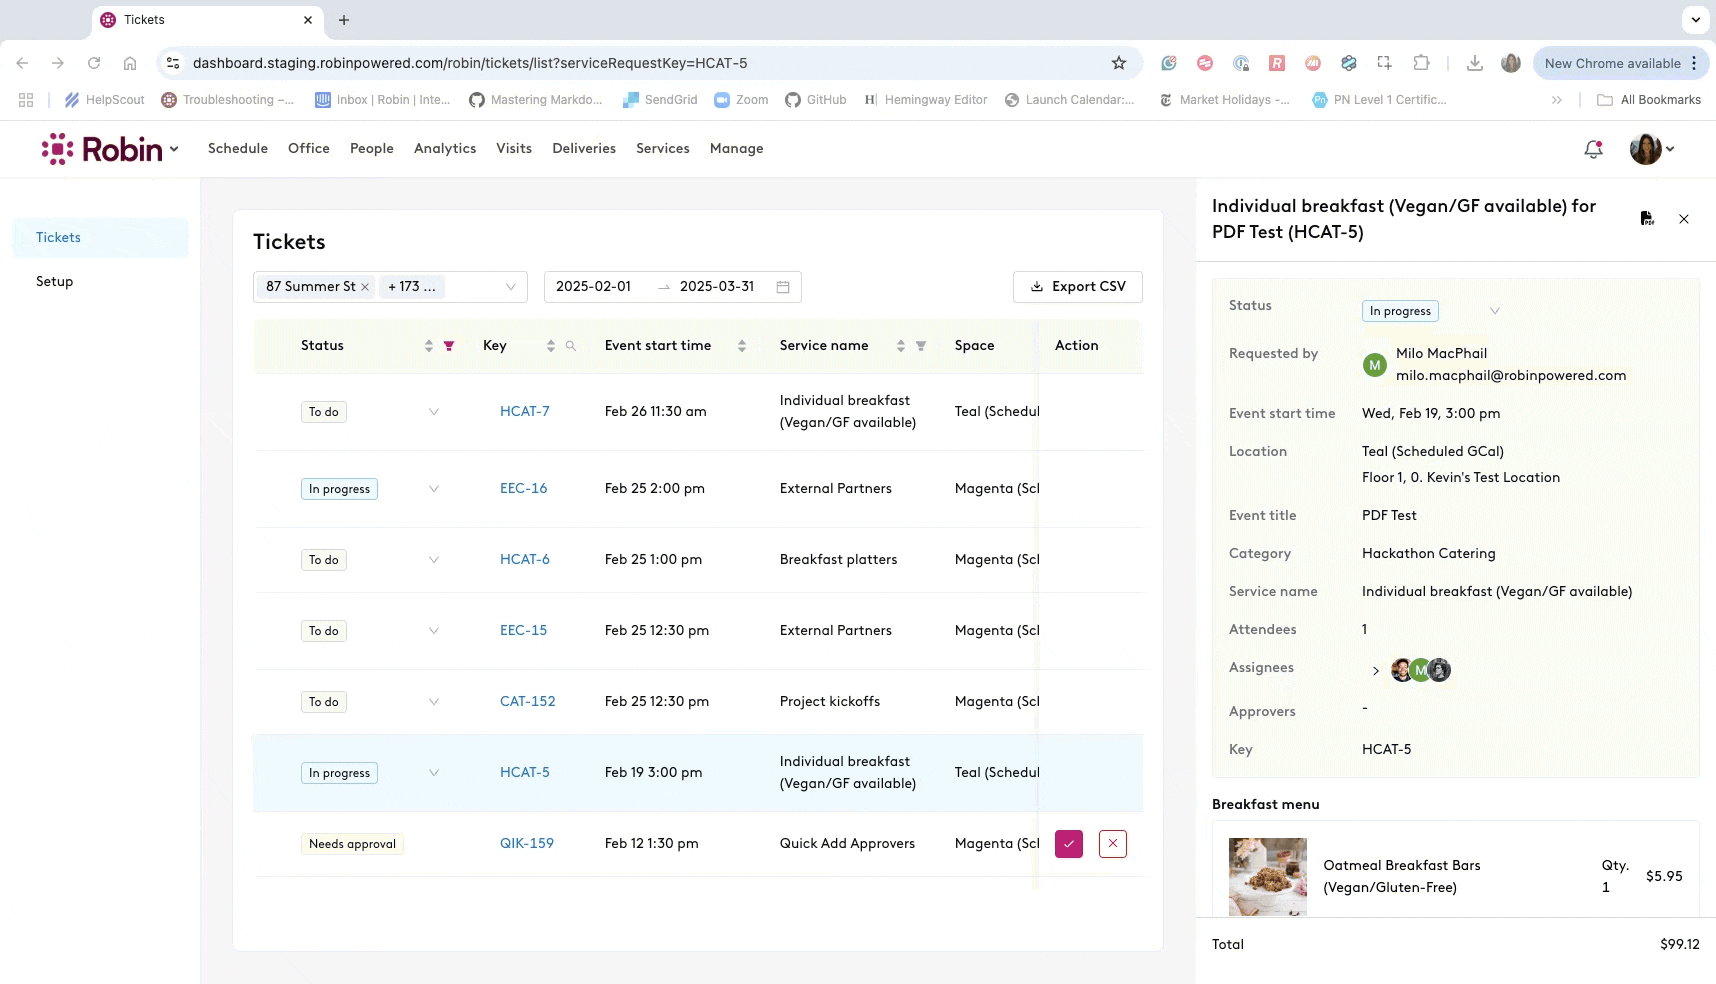Open status dropdown for HCAT-7 row
1716x984 pixels.
coord(434,412)
